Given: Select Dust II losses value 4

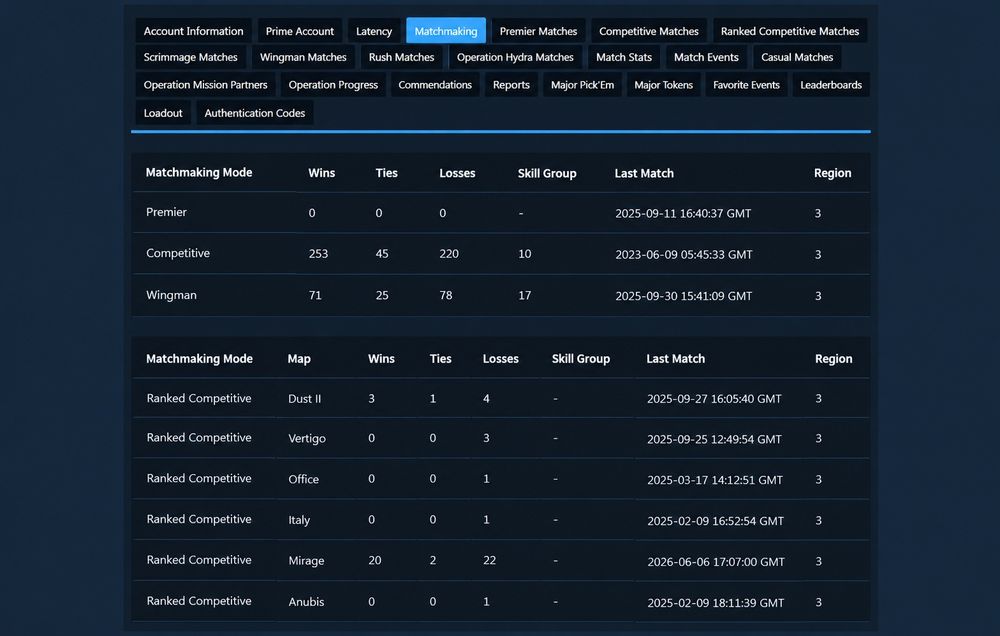Looking at the screenshot, I should [486, 398].
